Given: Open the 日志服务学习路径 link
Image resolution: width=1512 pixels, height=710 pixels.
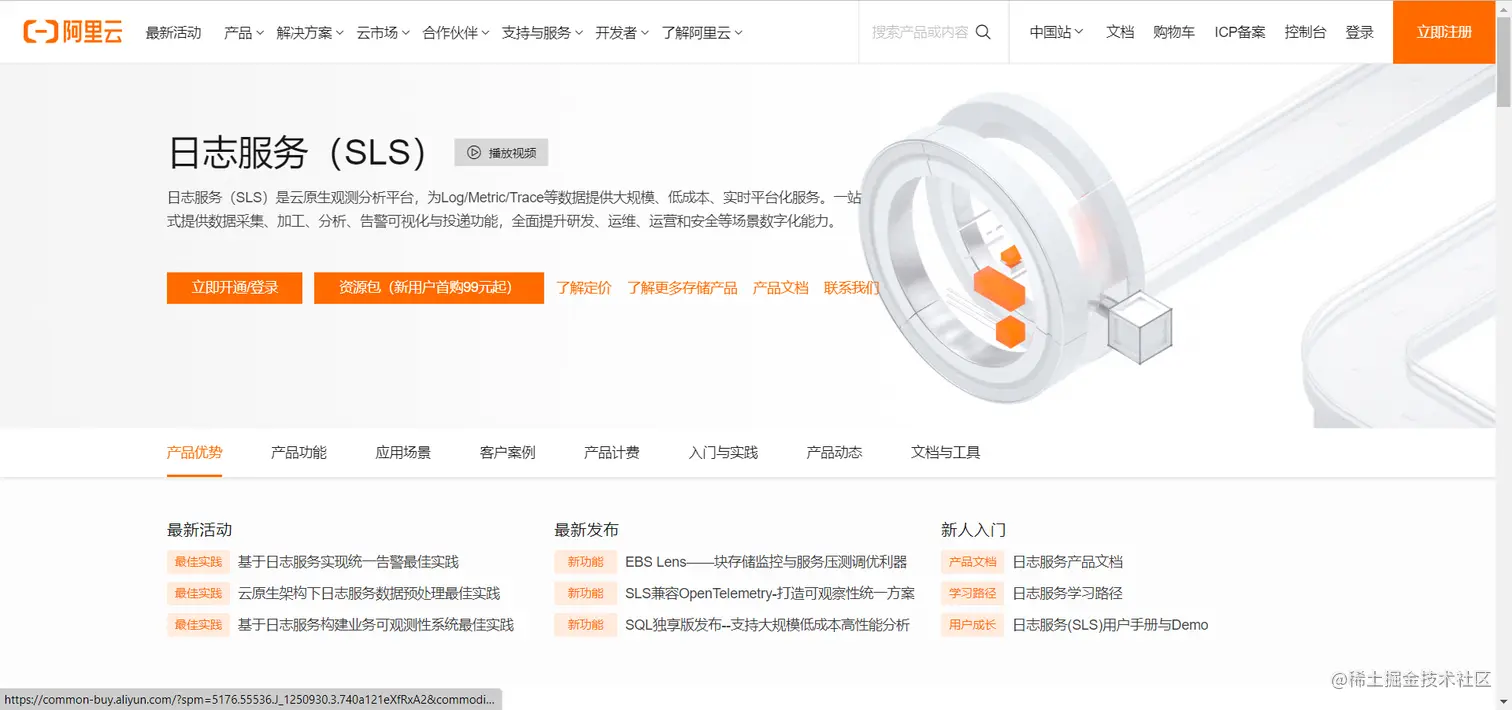Looking at the screenshot, I should coord(1068,593).
